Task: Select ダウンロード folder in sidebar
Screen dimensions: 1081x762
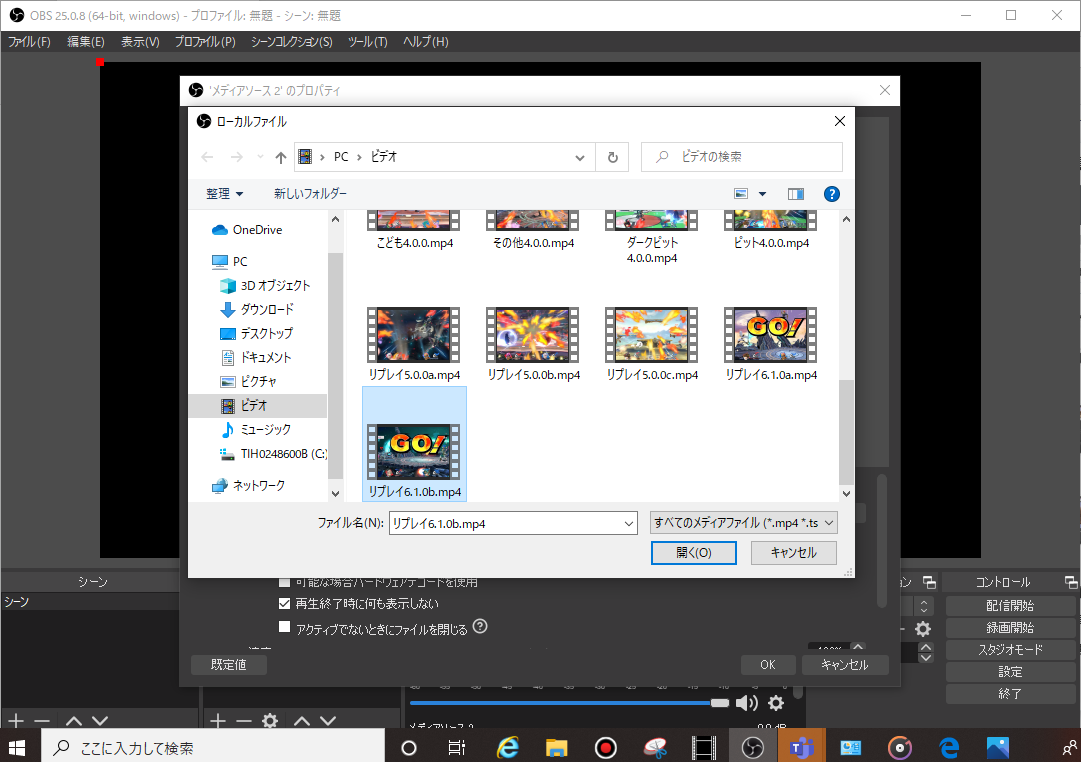Action: point(256,309)
